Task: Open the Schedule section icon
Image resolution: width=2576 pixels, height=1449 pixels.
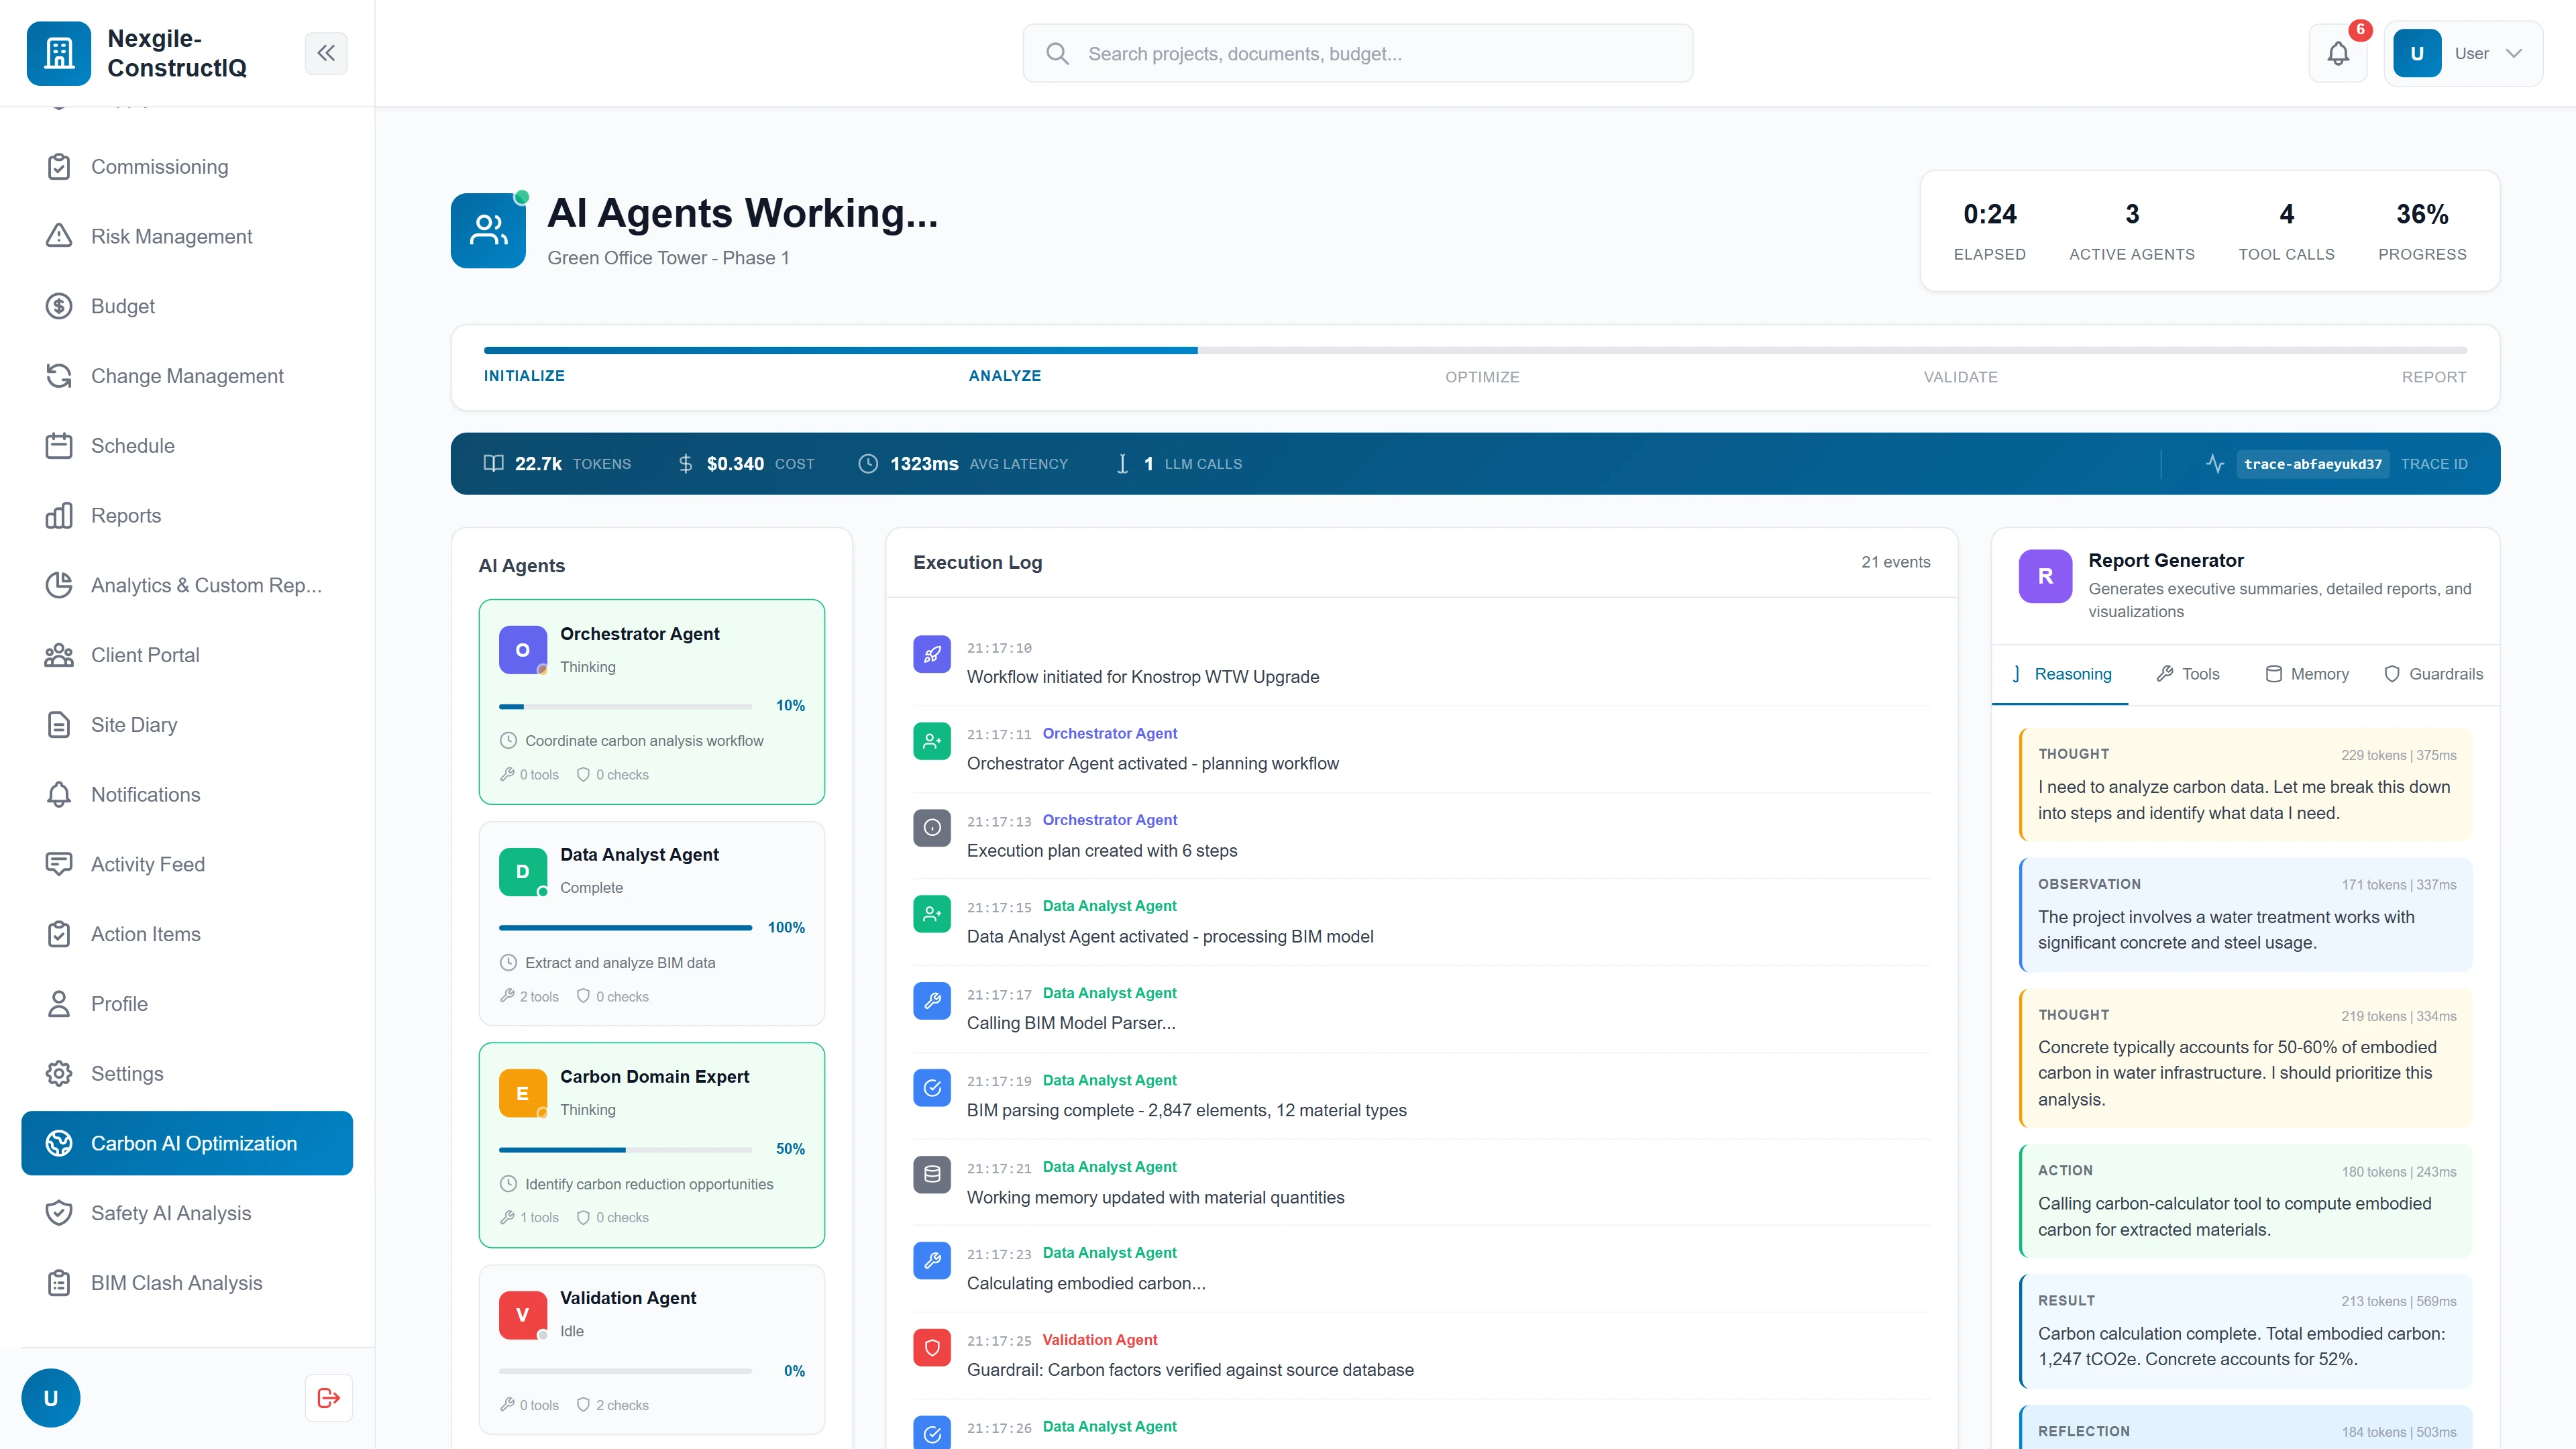Action: pyautogui.click(x=59, y=445)
